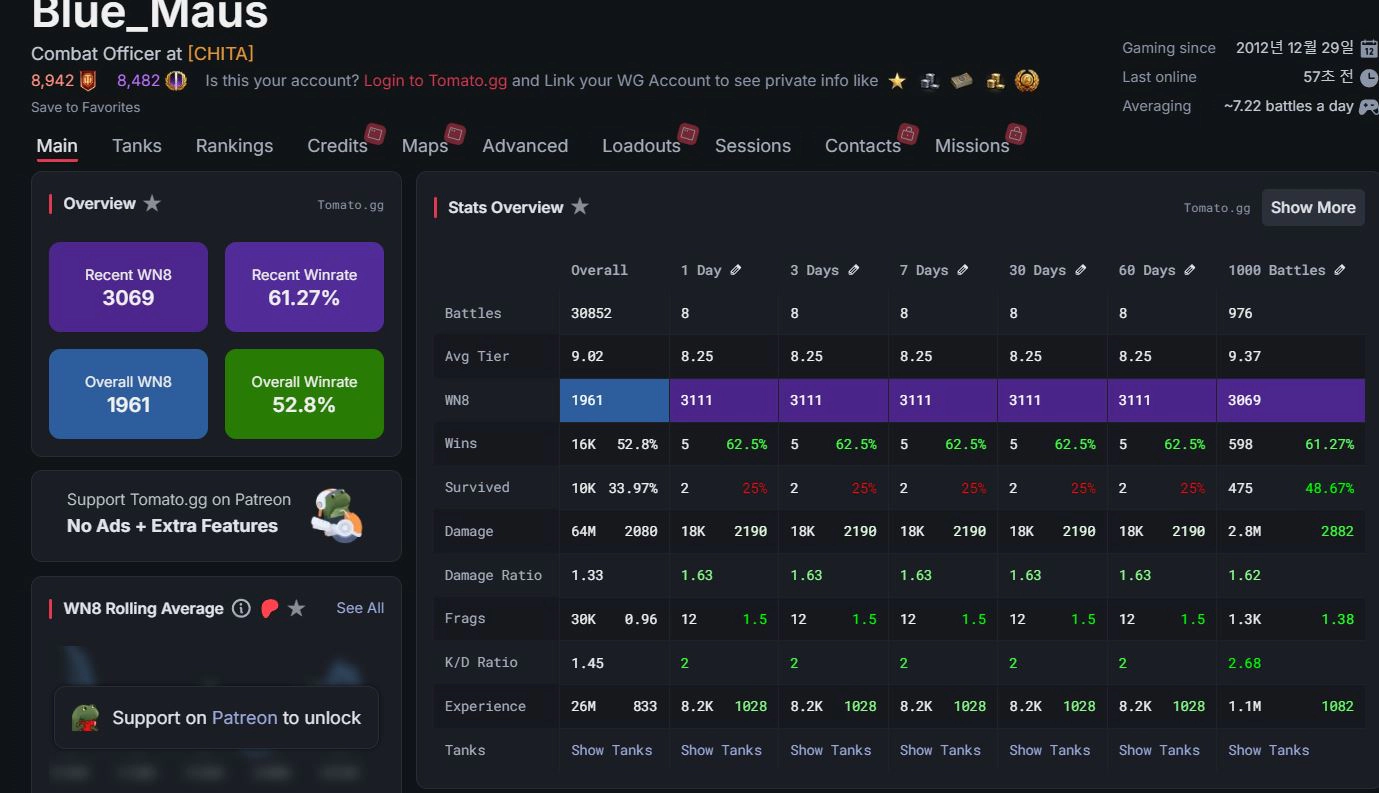Open the Loadouts tab
The image size is (1379, 793).
click(x=641, y=146)
